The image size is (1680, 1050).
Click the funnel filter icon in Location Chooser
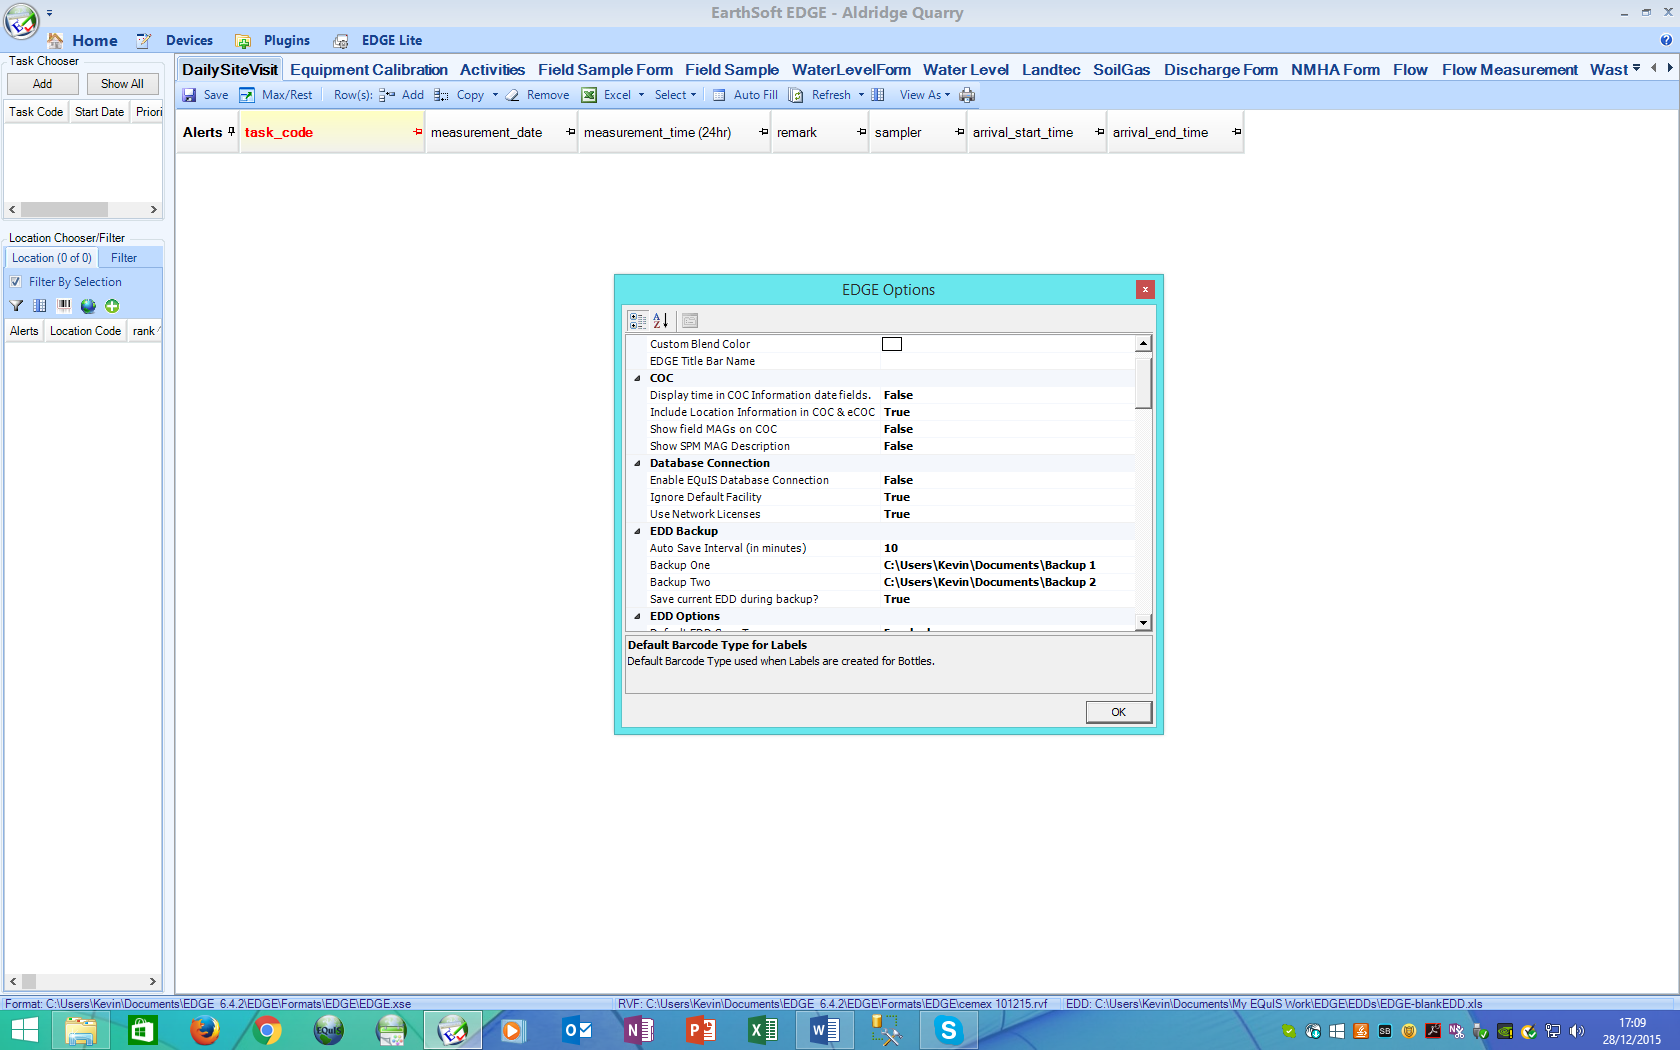pos(16,306)
